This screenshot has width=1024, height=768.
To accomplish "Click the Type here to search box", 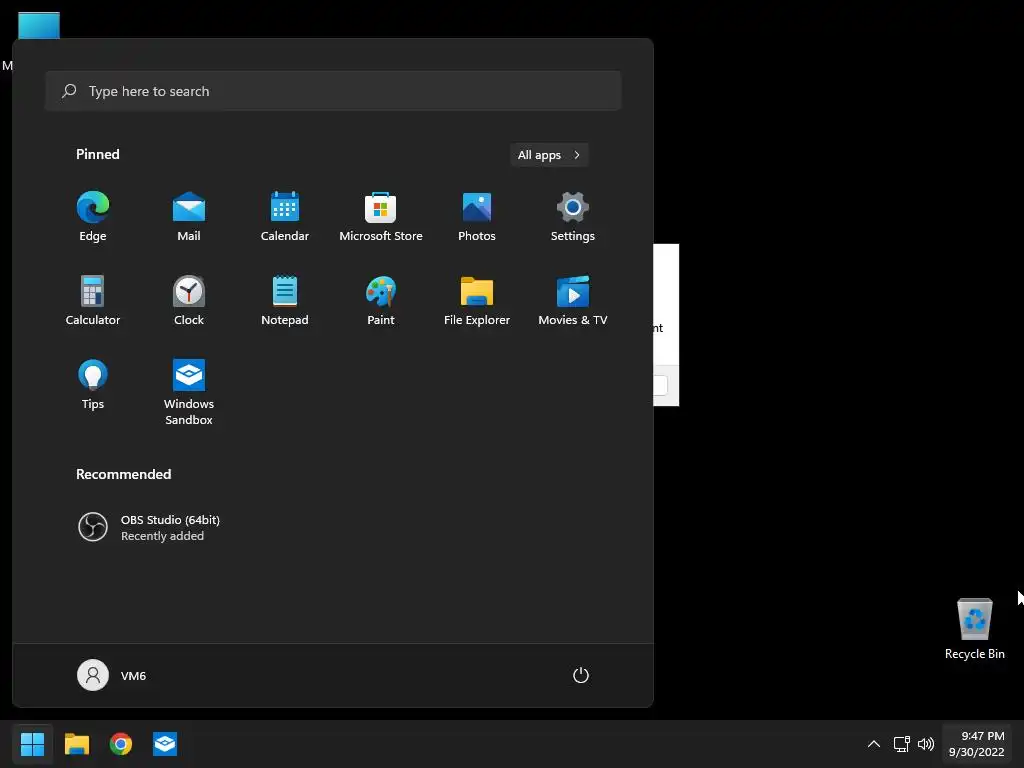I will 333,91.
